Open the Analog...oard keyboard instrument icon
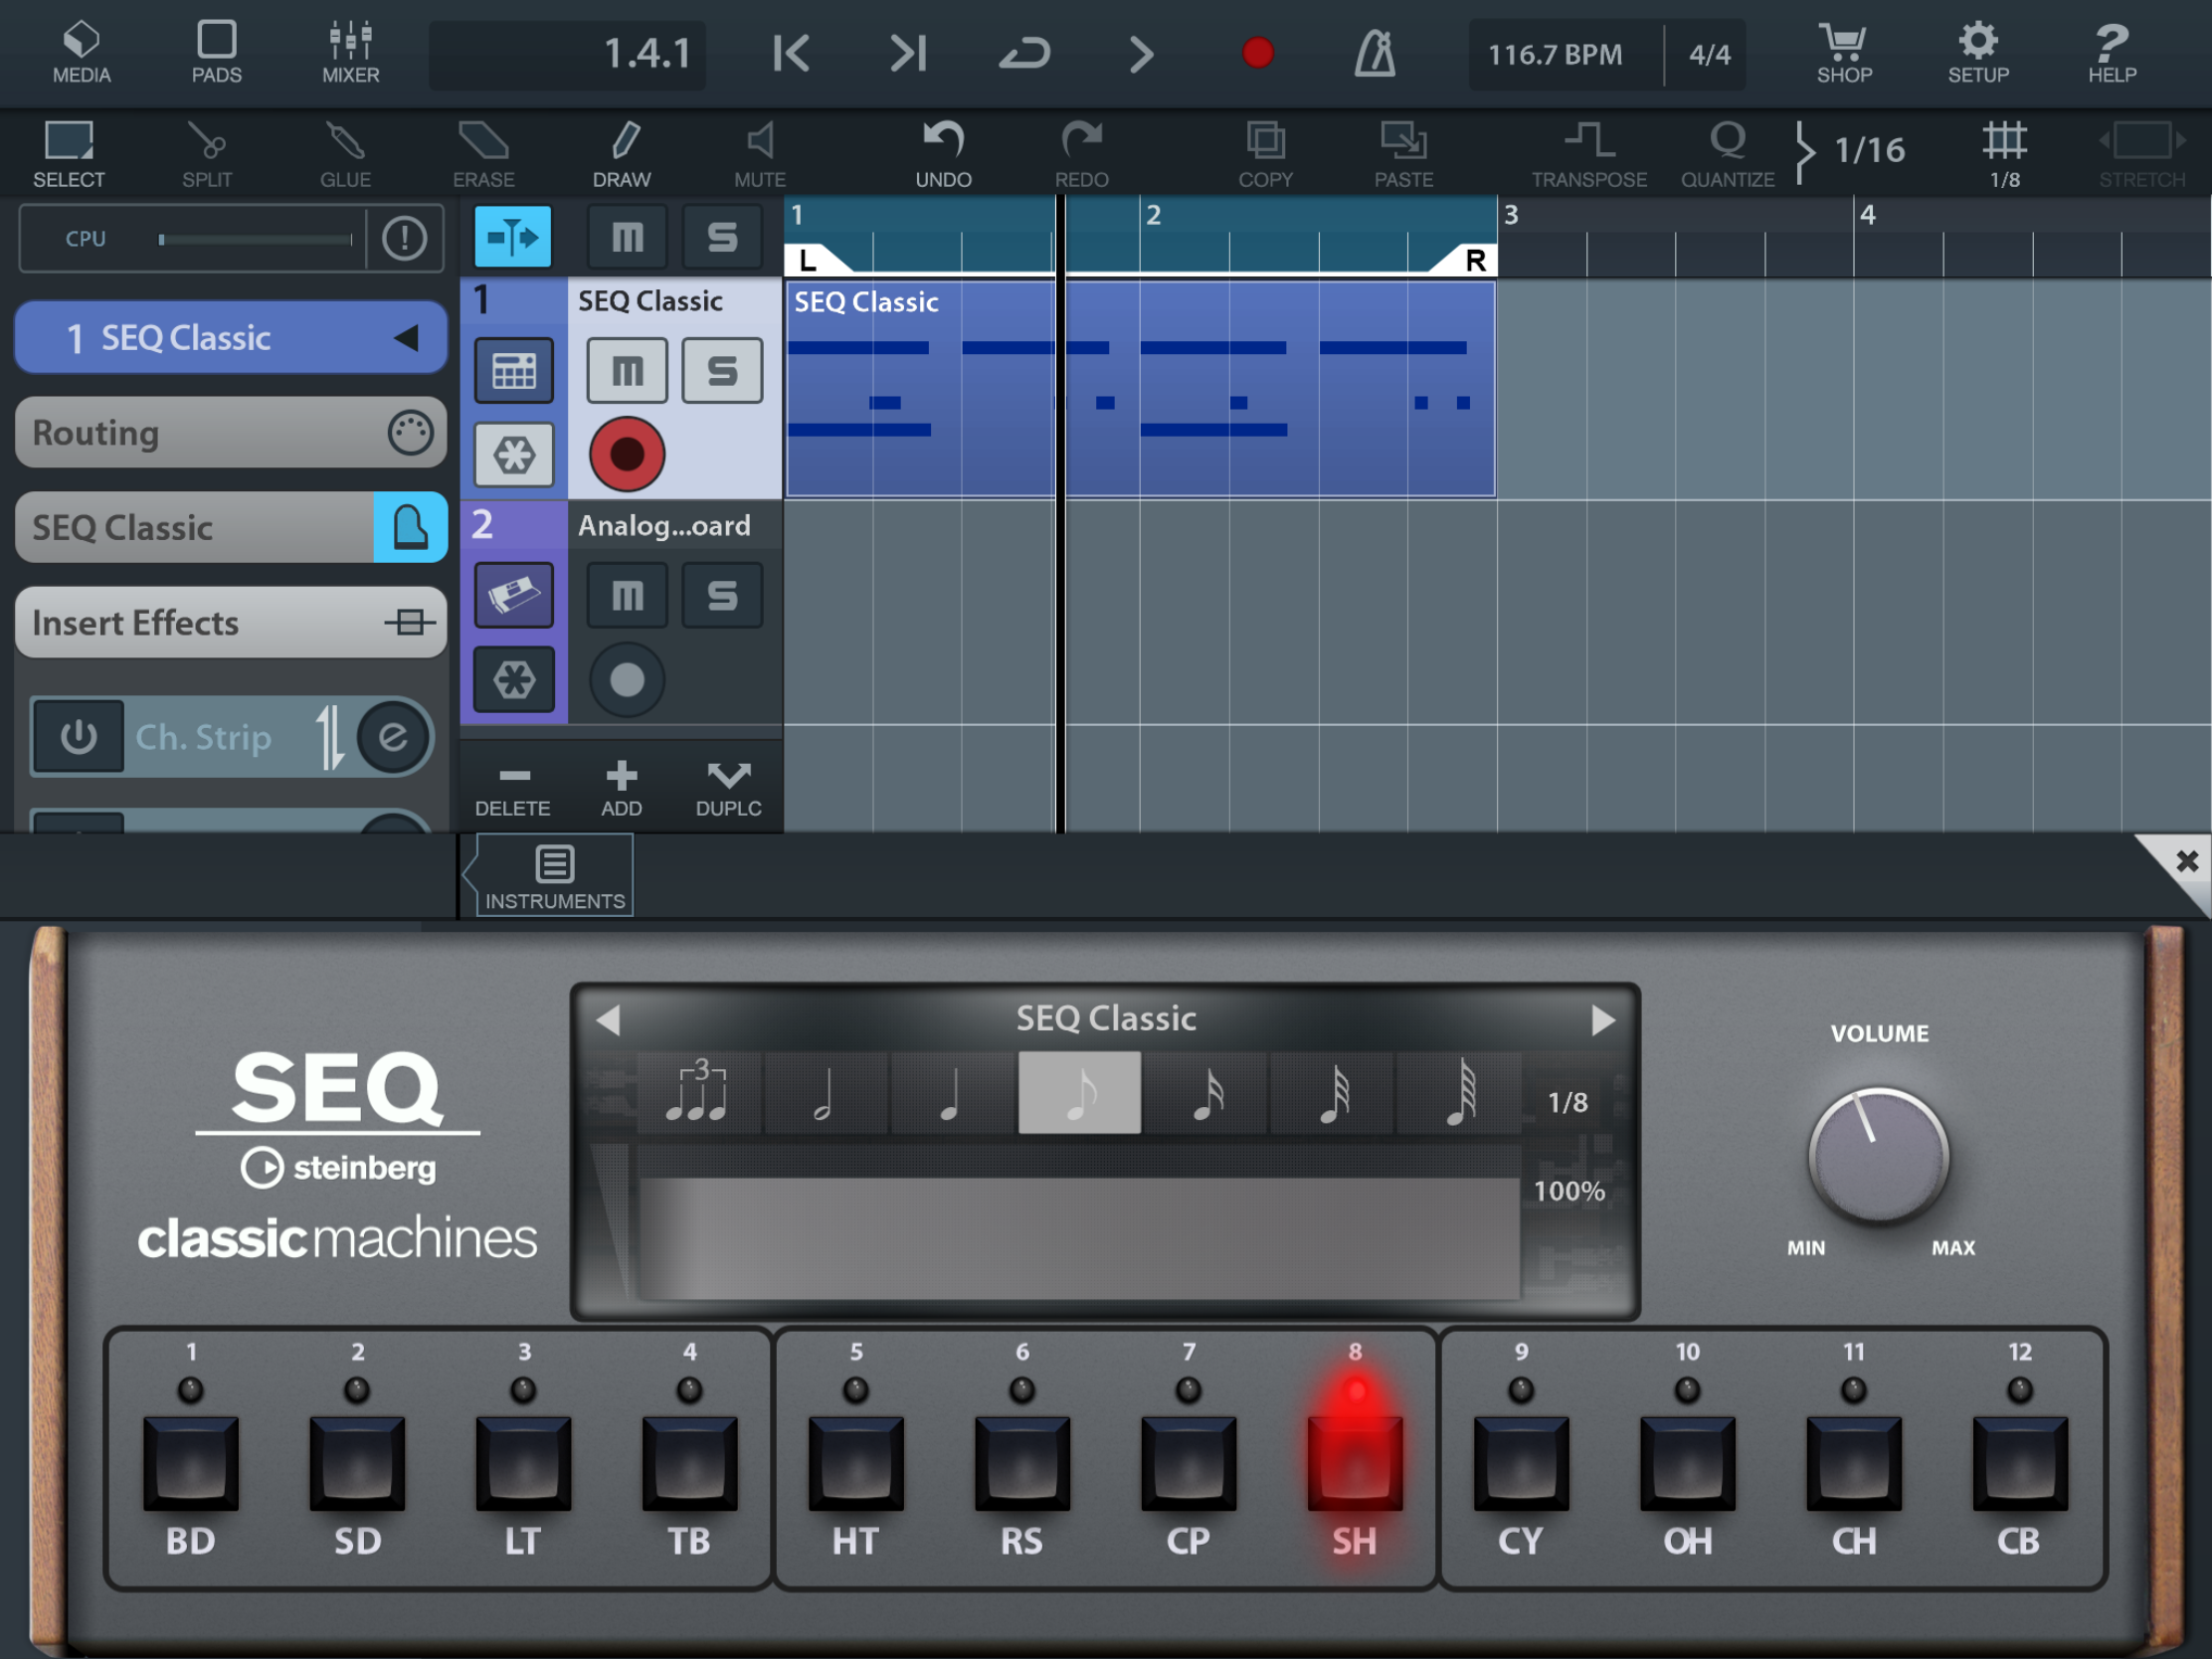 [514, 596]
